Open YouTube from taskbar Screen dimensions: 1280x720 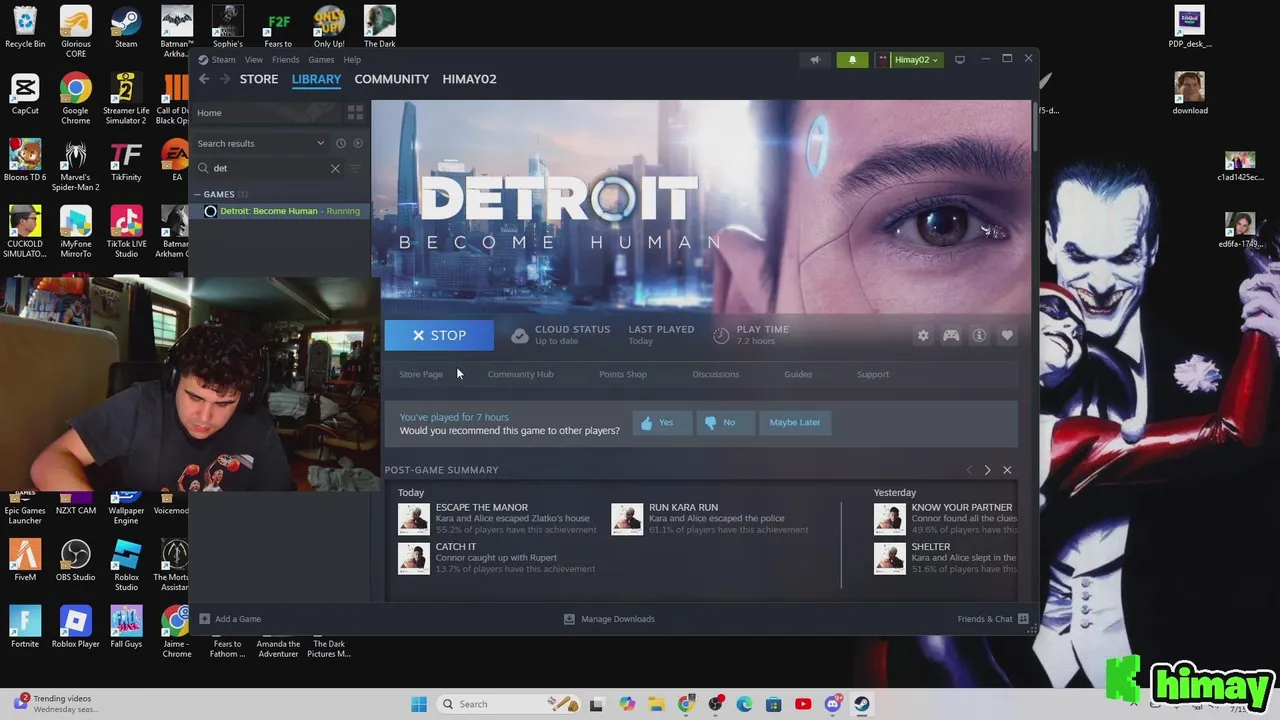803,704
